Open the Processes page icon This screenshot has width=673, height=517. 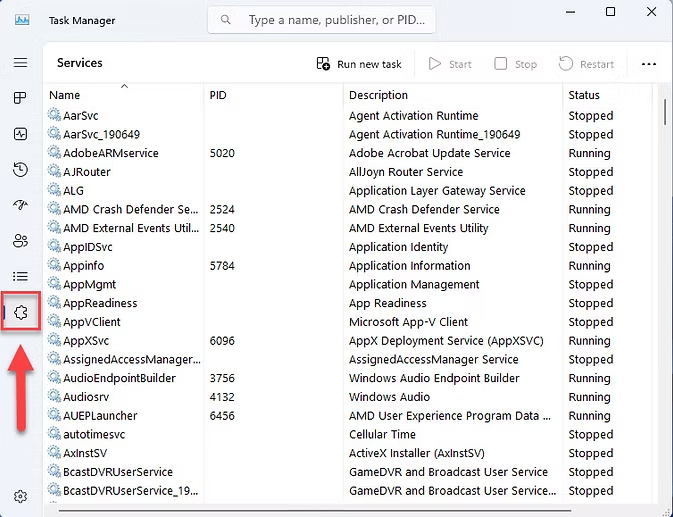20,98
